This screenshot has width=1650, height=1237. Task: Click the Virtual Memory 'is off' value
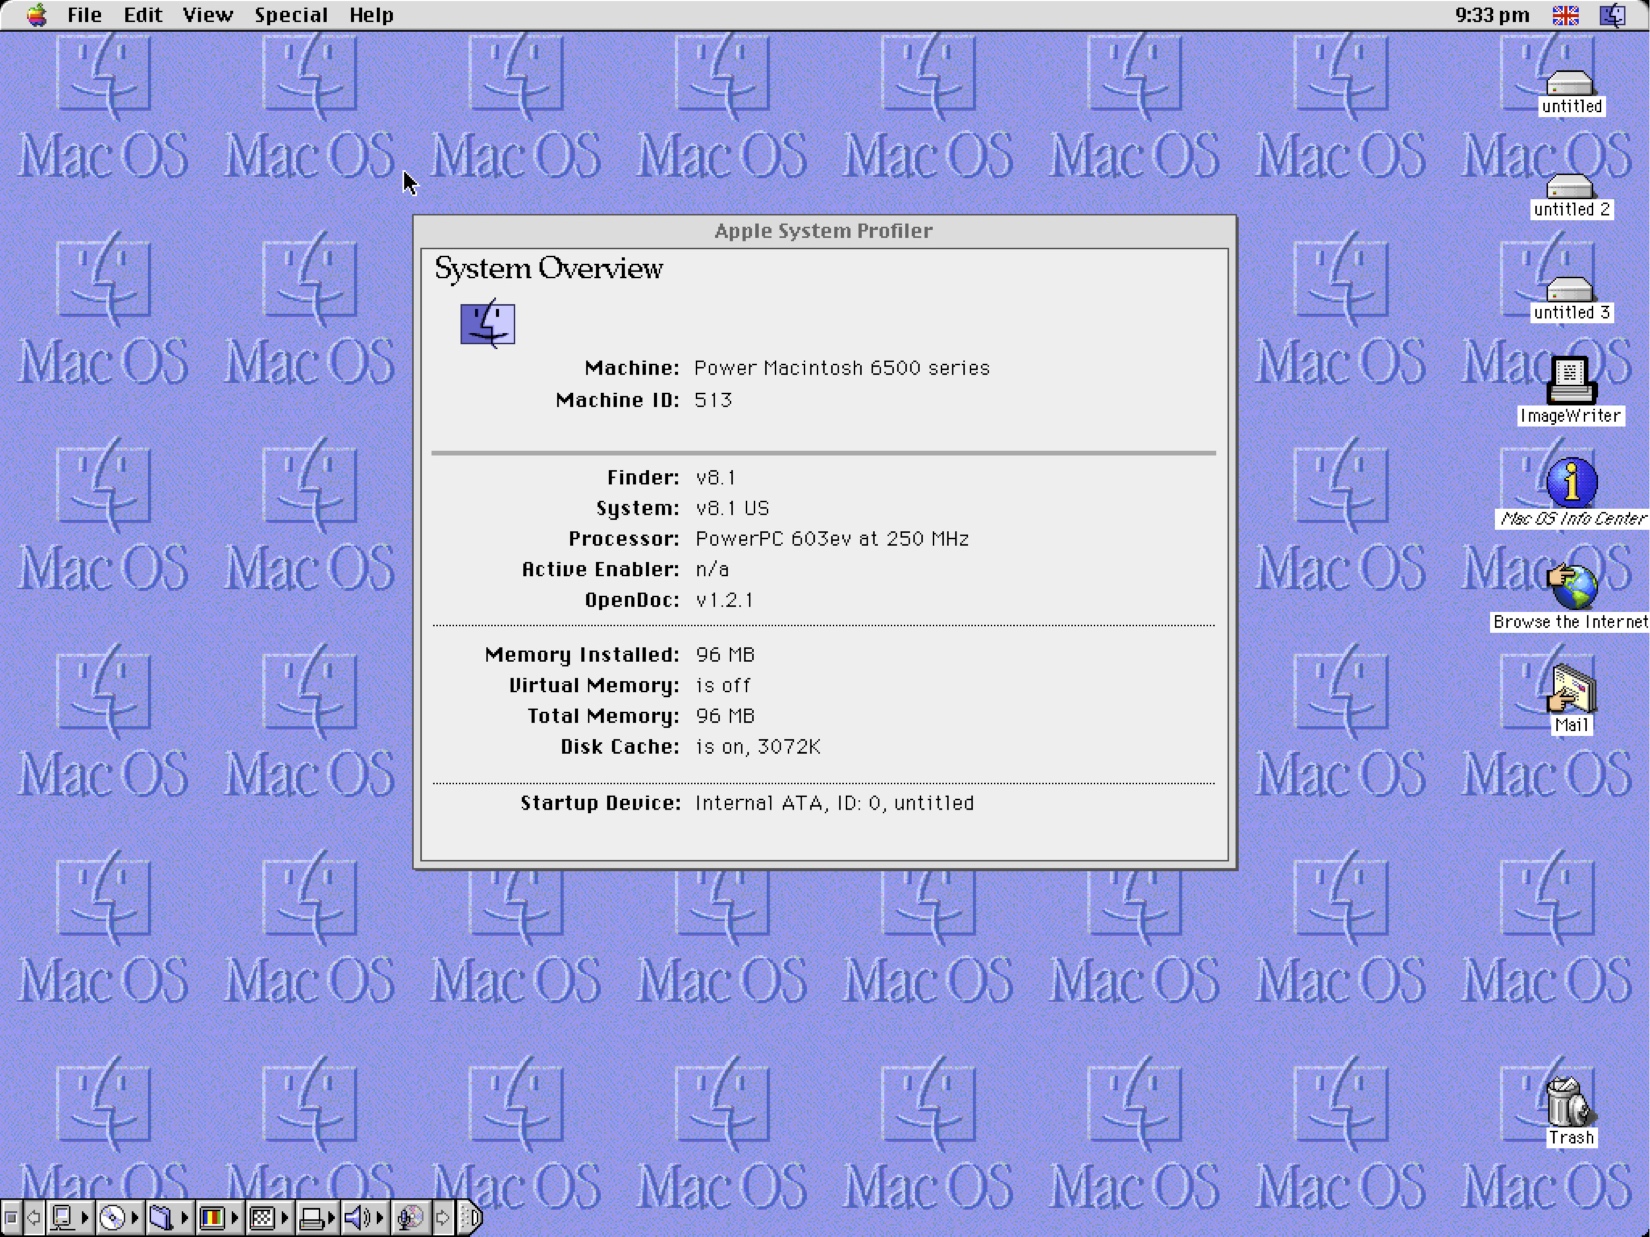(723, 686)
